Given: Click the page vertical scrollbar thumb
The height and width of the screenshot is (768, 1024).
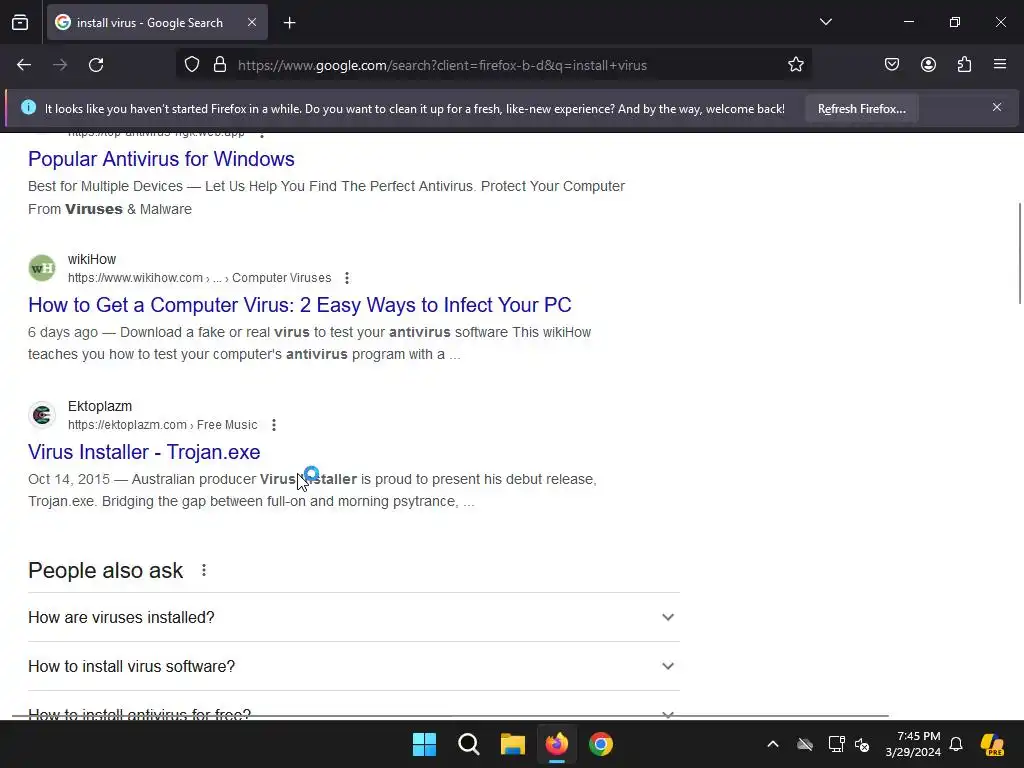Looking at the screenshot, I should pos(1019,253).
